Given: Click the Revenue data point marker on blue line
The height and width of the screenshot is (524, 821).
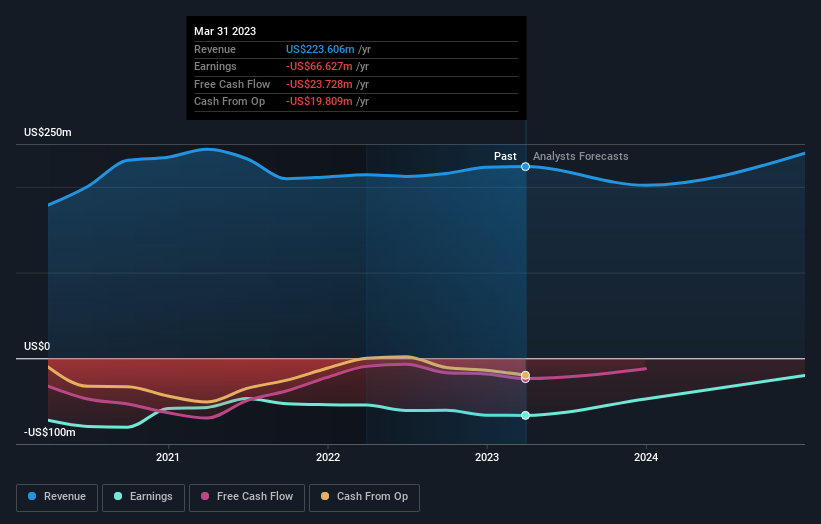Looking at the screenshot, I should tap(525, 166).
